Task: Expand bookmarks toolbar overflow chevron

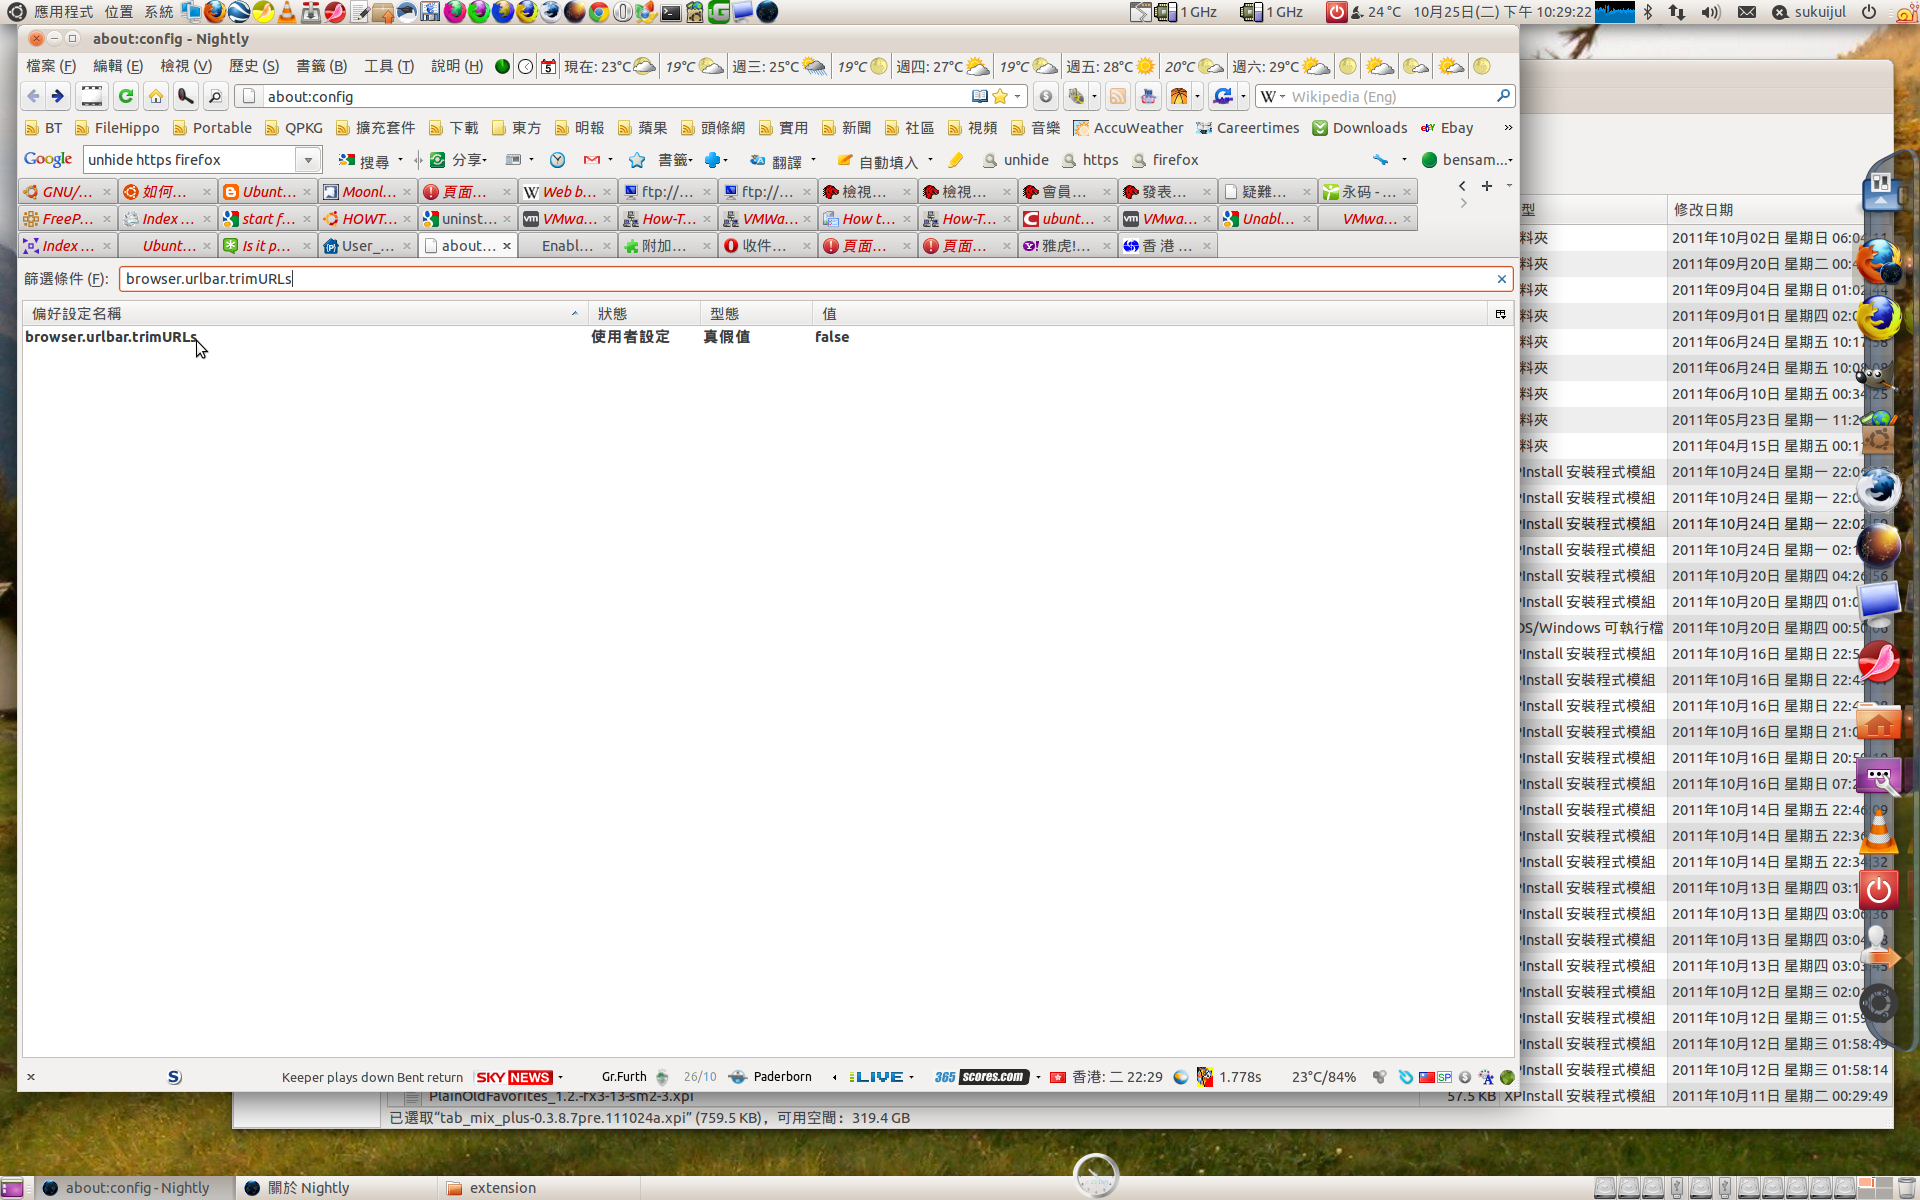Action: (x=1507, y=128)
